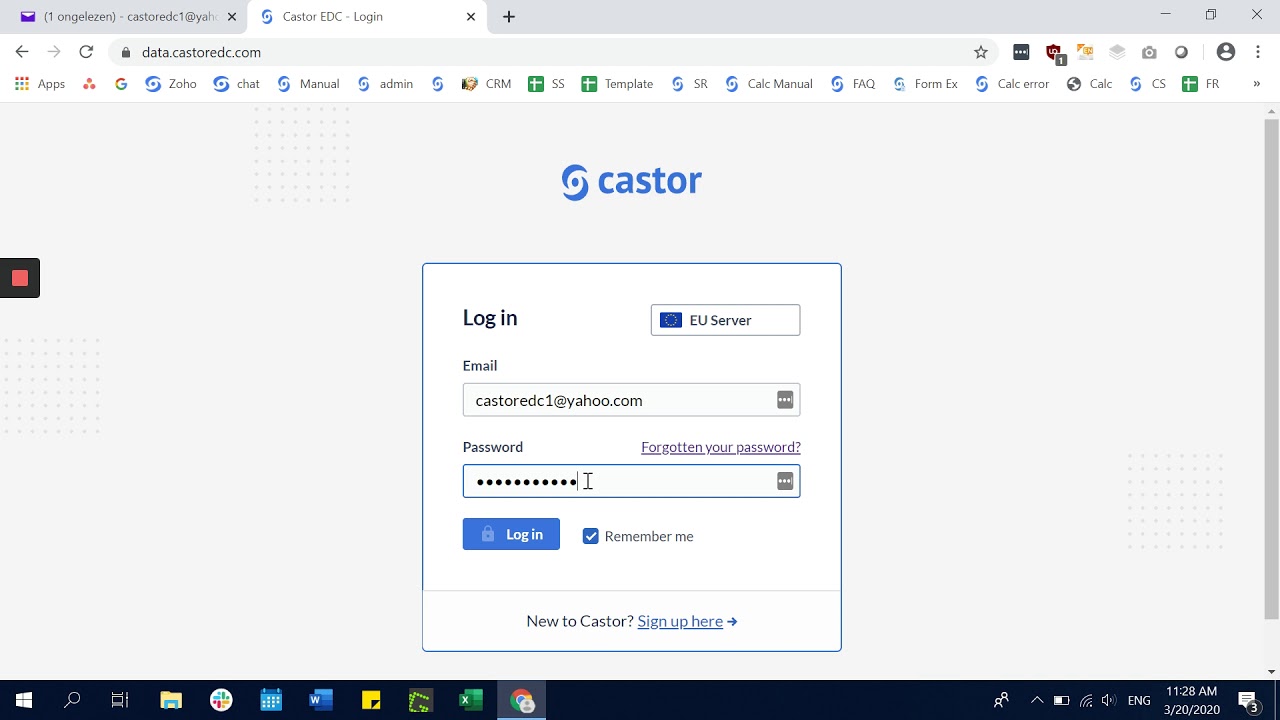This screenshot has width=1280, height=720.
Task: Open Word from the taskbar
Action: [321, 700]
